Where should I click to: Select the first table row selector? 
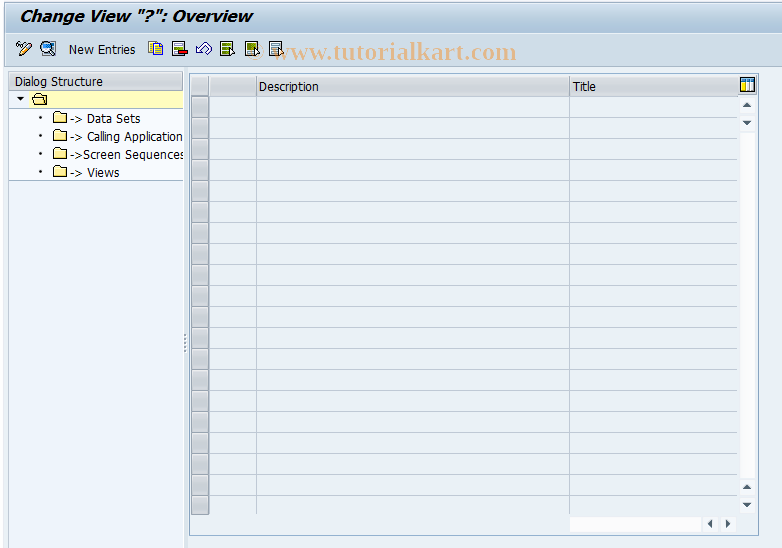(x=200, y=107)
